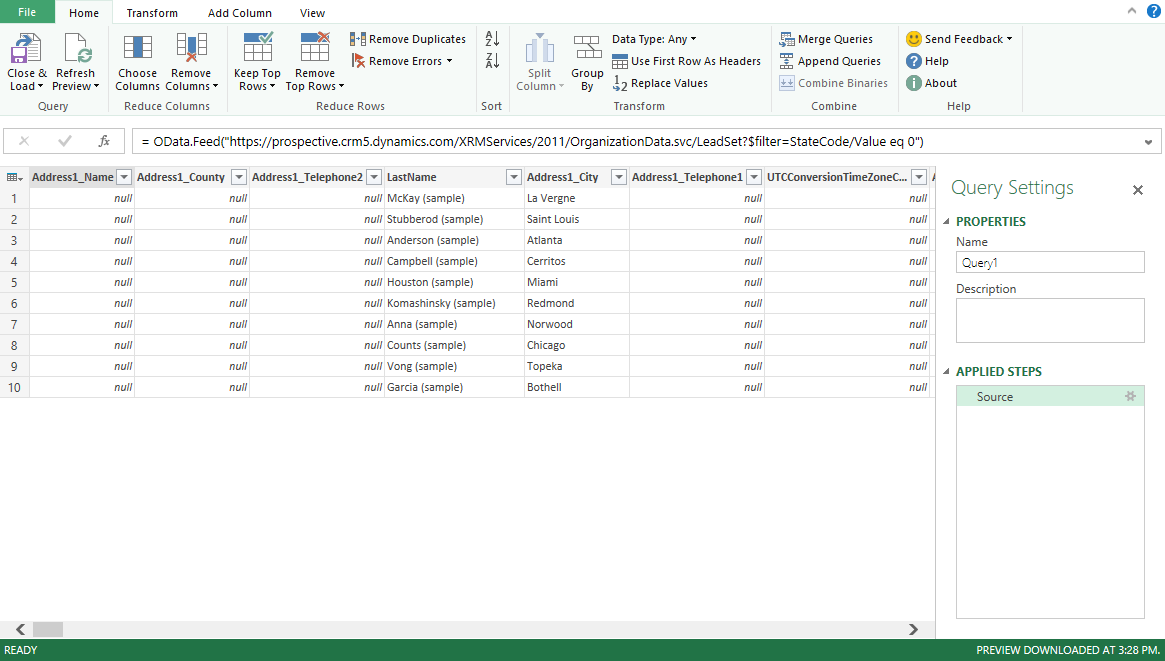Viewport: 1165px width, 661px height.
Task: Open Choose Columns tool
Action: tap(137, 48)
